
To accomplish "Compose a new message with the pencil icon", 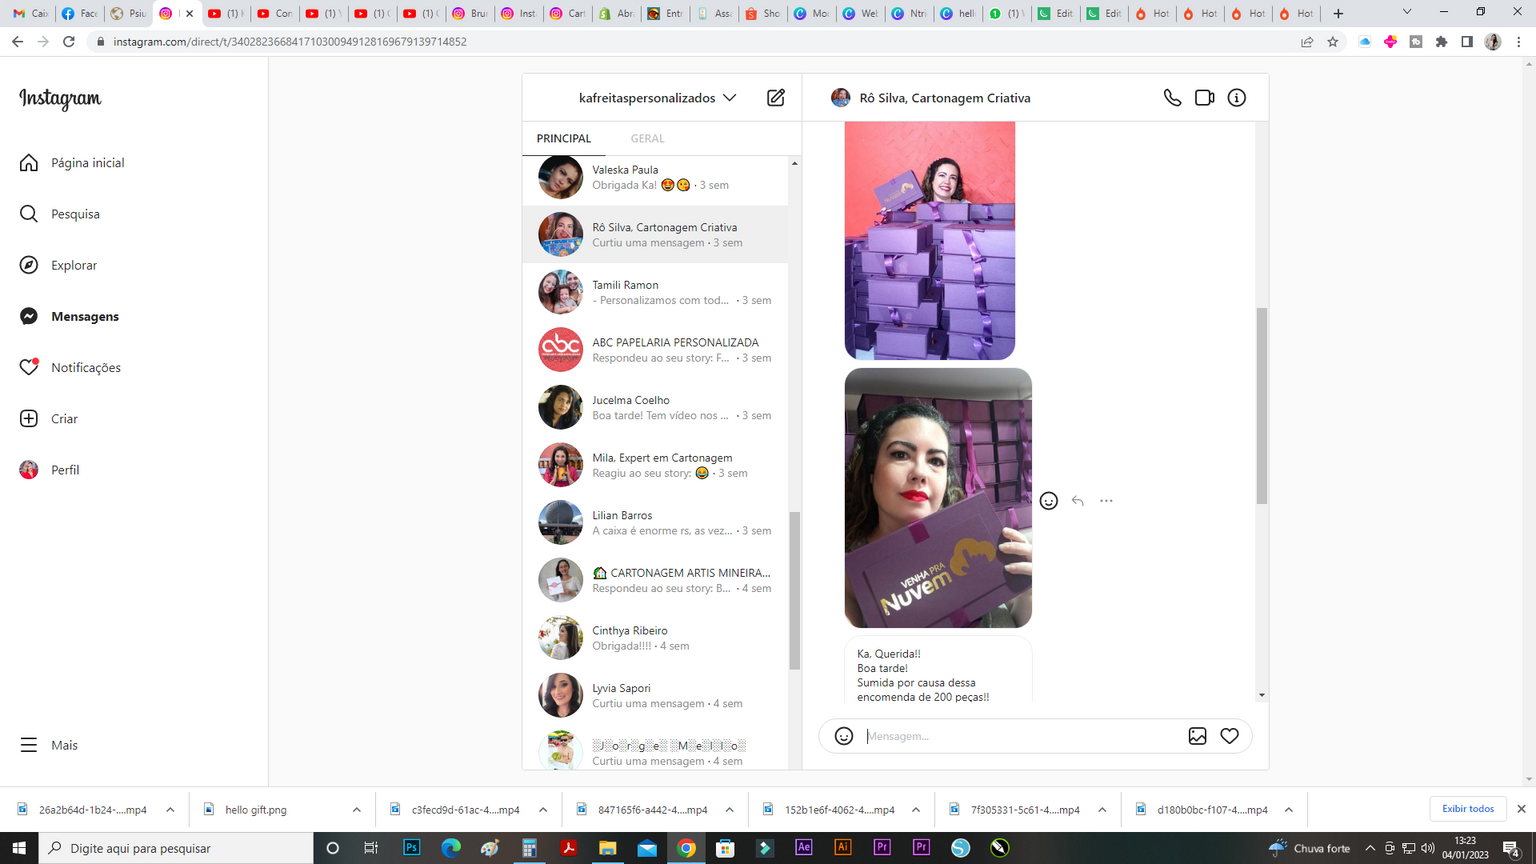I will [x=776, y=98].
